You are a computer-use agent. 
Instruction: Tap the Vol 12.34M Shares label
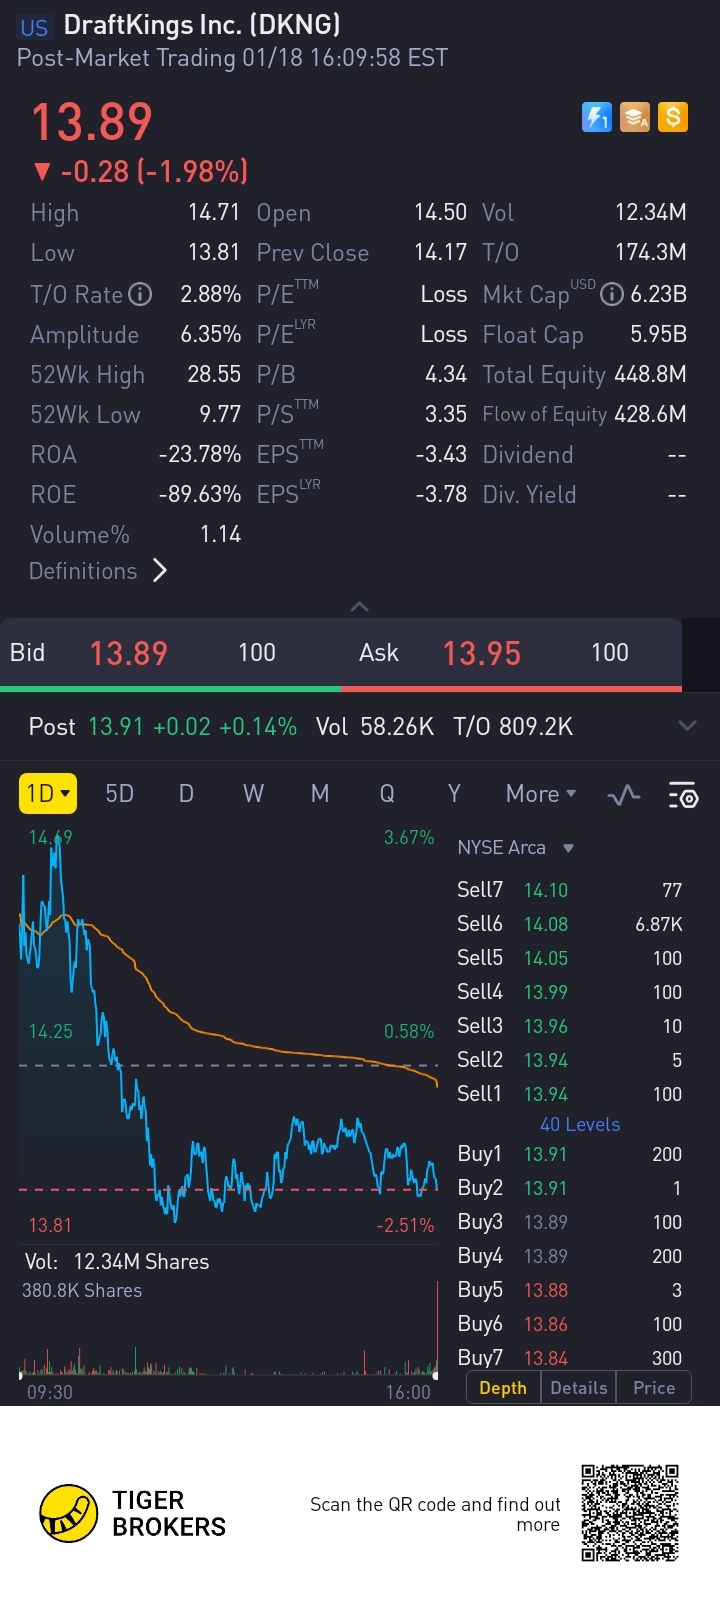coord(117,1262)
